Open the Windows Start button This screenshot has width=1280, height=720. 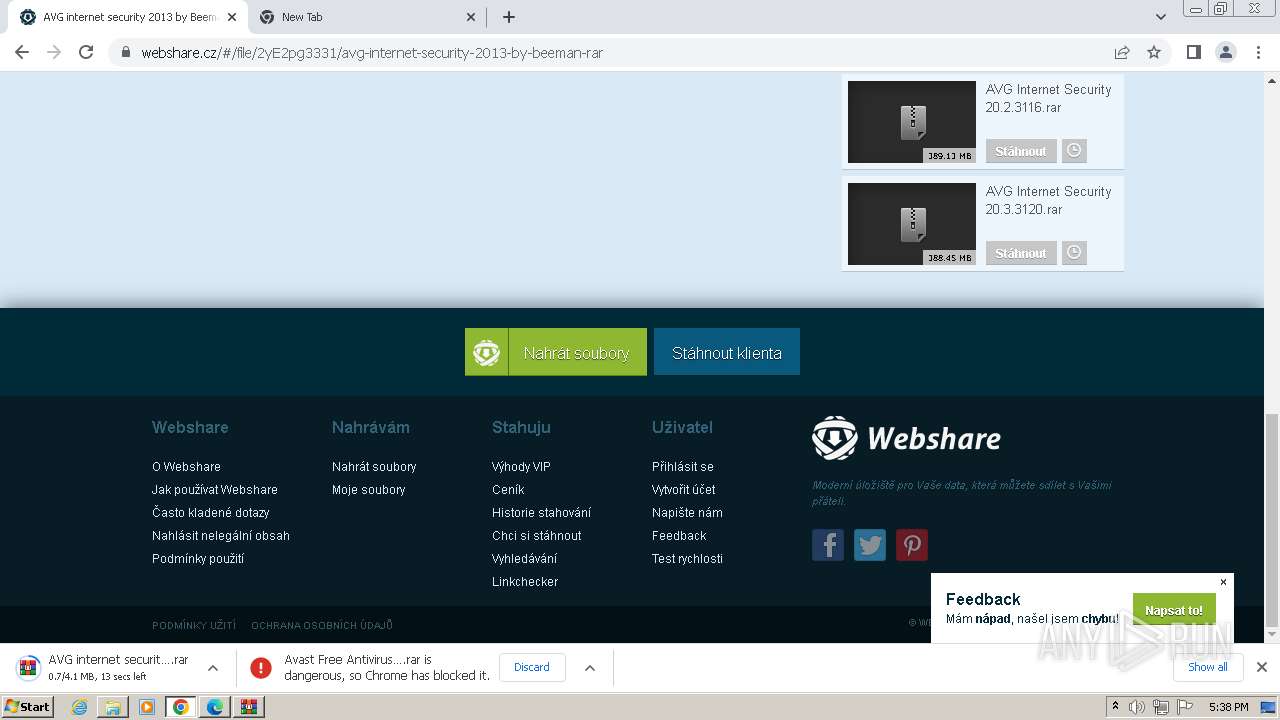[28, 706]
